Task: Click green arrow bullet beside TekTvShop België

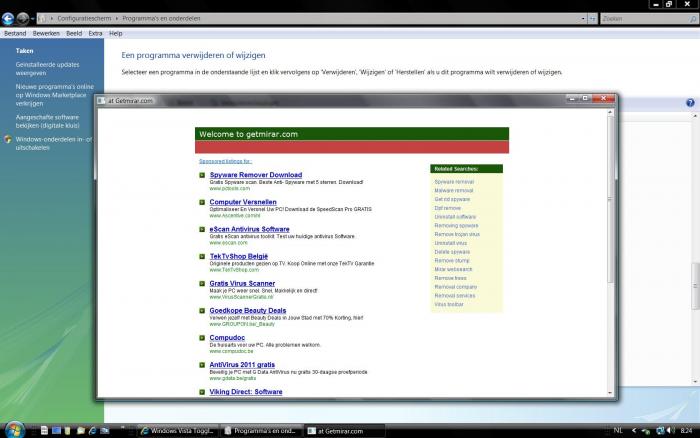Action: pyautogui.click(x=202, y=257)
